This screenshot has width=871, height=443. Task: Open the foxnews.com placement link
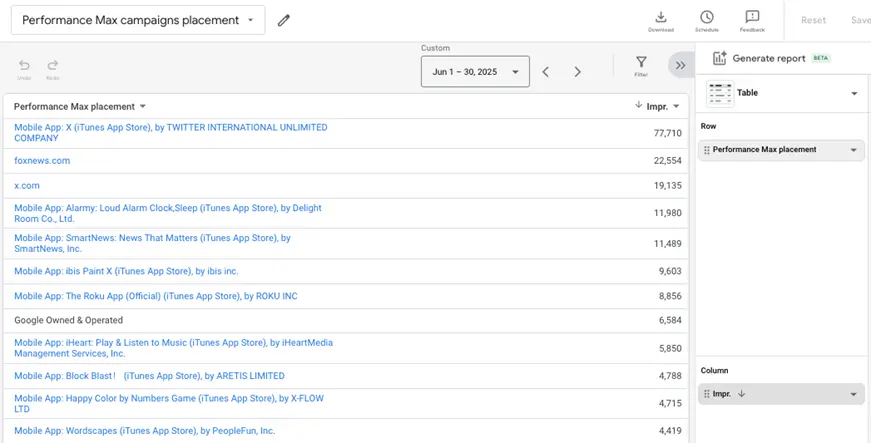coord(42,160)
